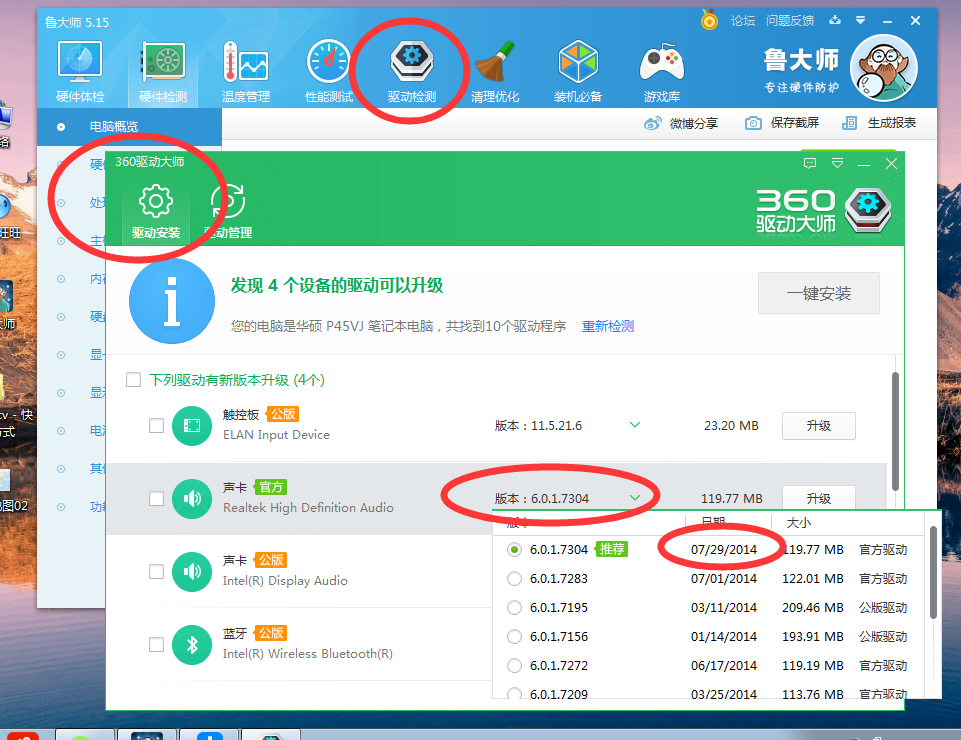Click 保存截屏 camera button
961x740 pixels.
click(782, 123)
